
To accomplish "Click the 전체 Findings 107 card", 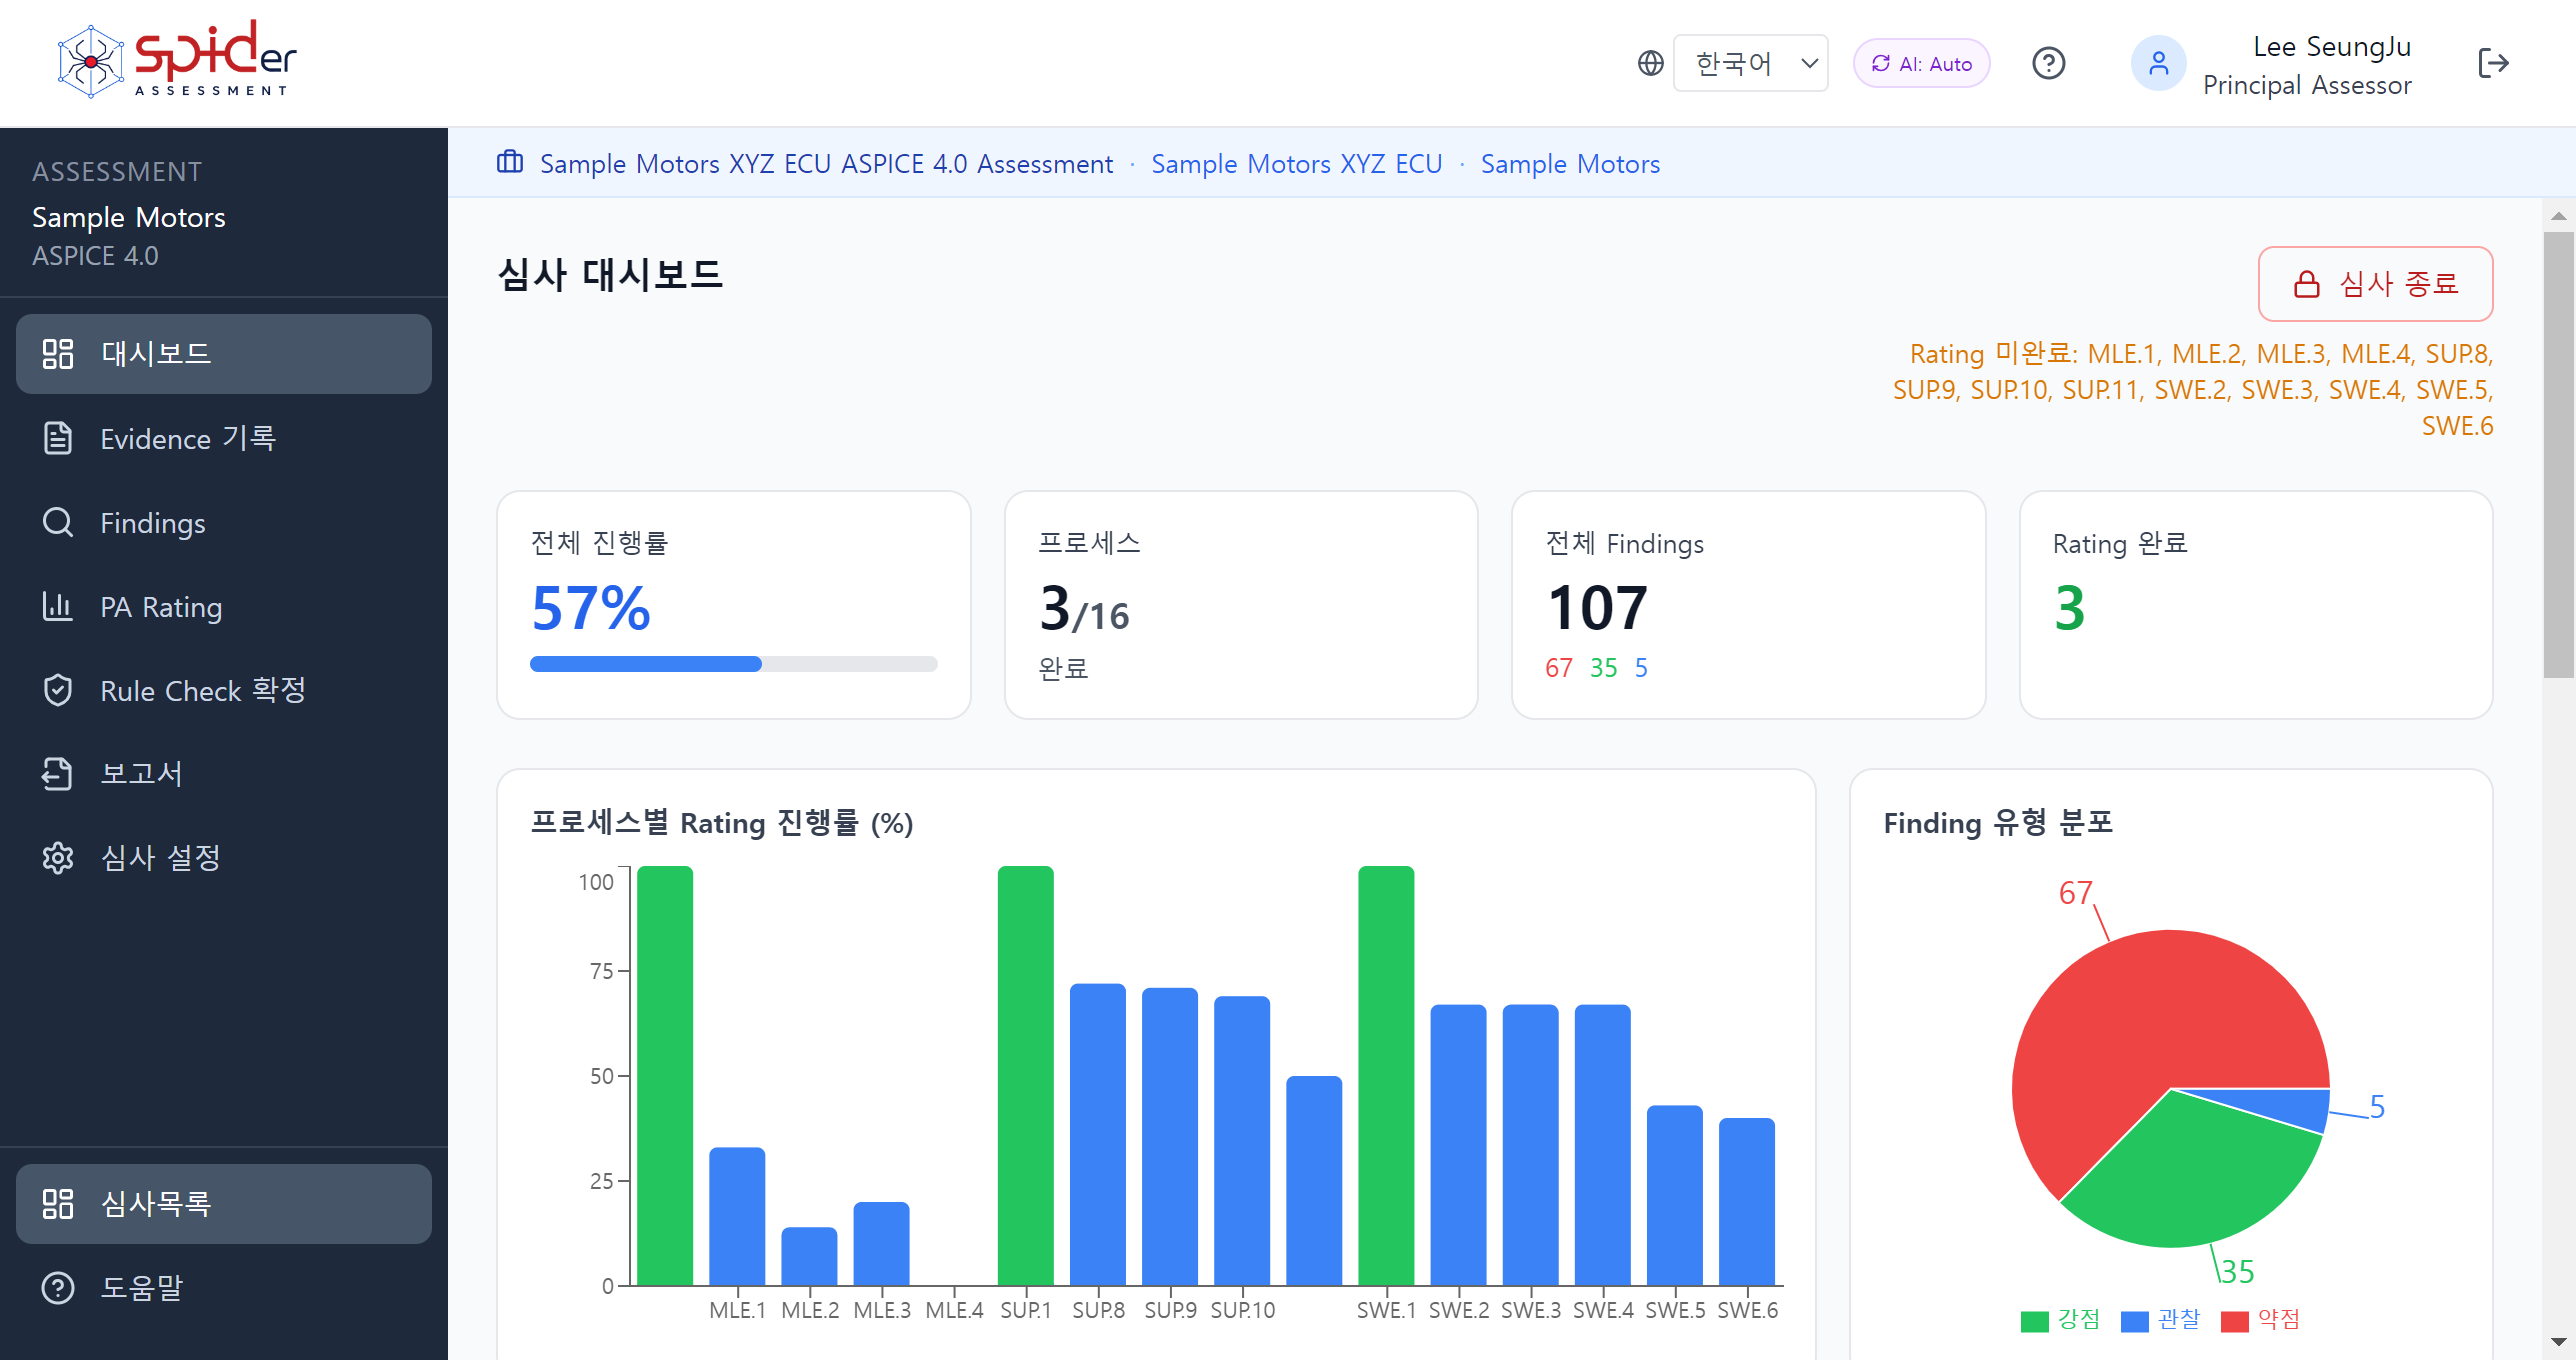I will click(x=1748, y=604).
